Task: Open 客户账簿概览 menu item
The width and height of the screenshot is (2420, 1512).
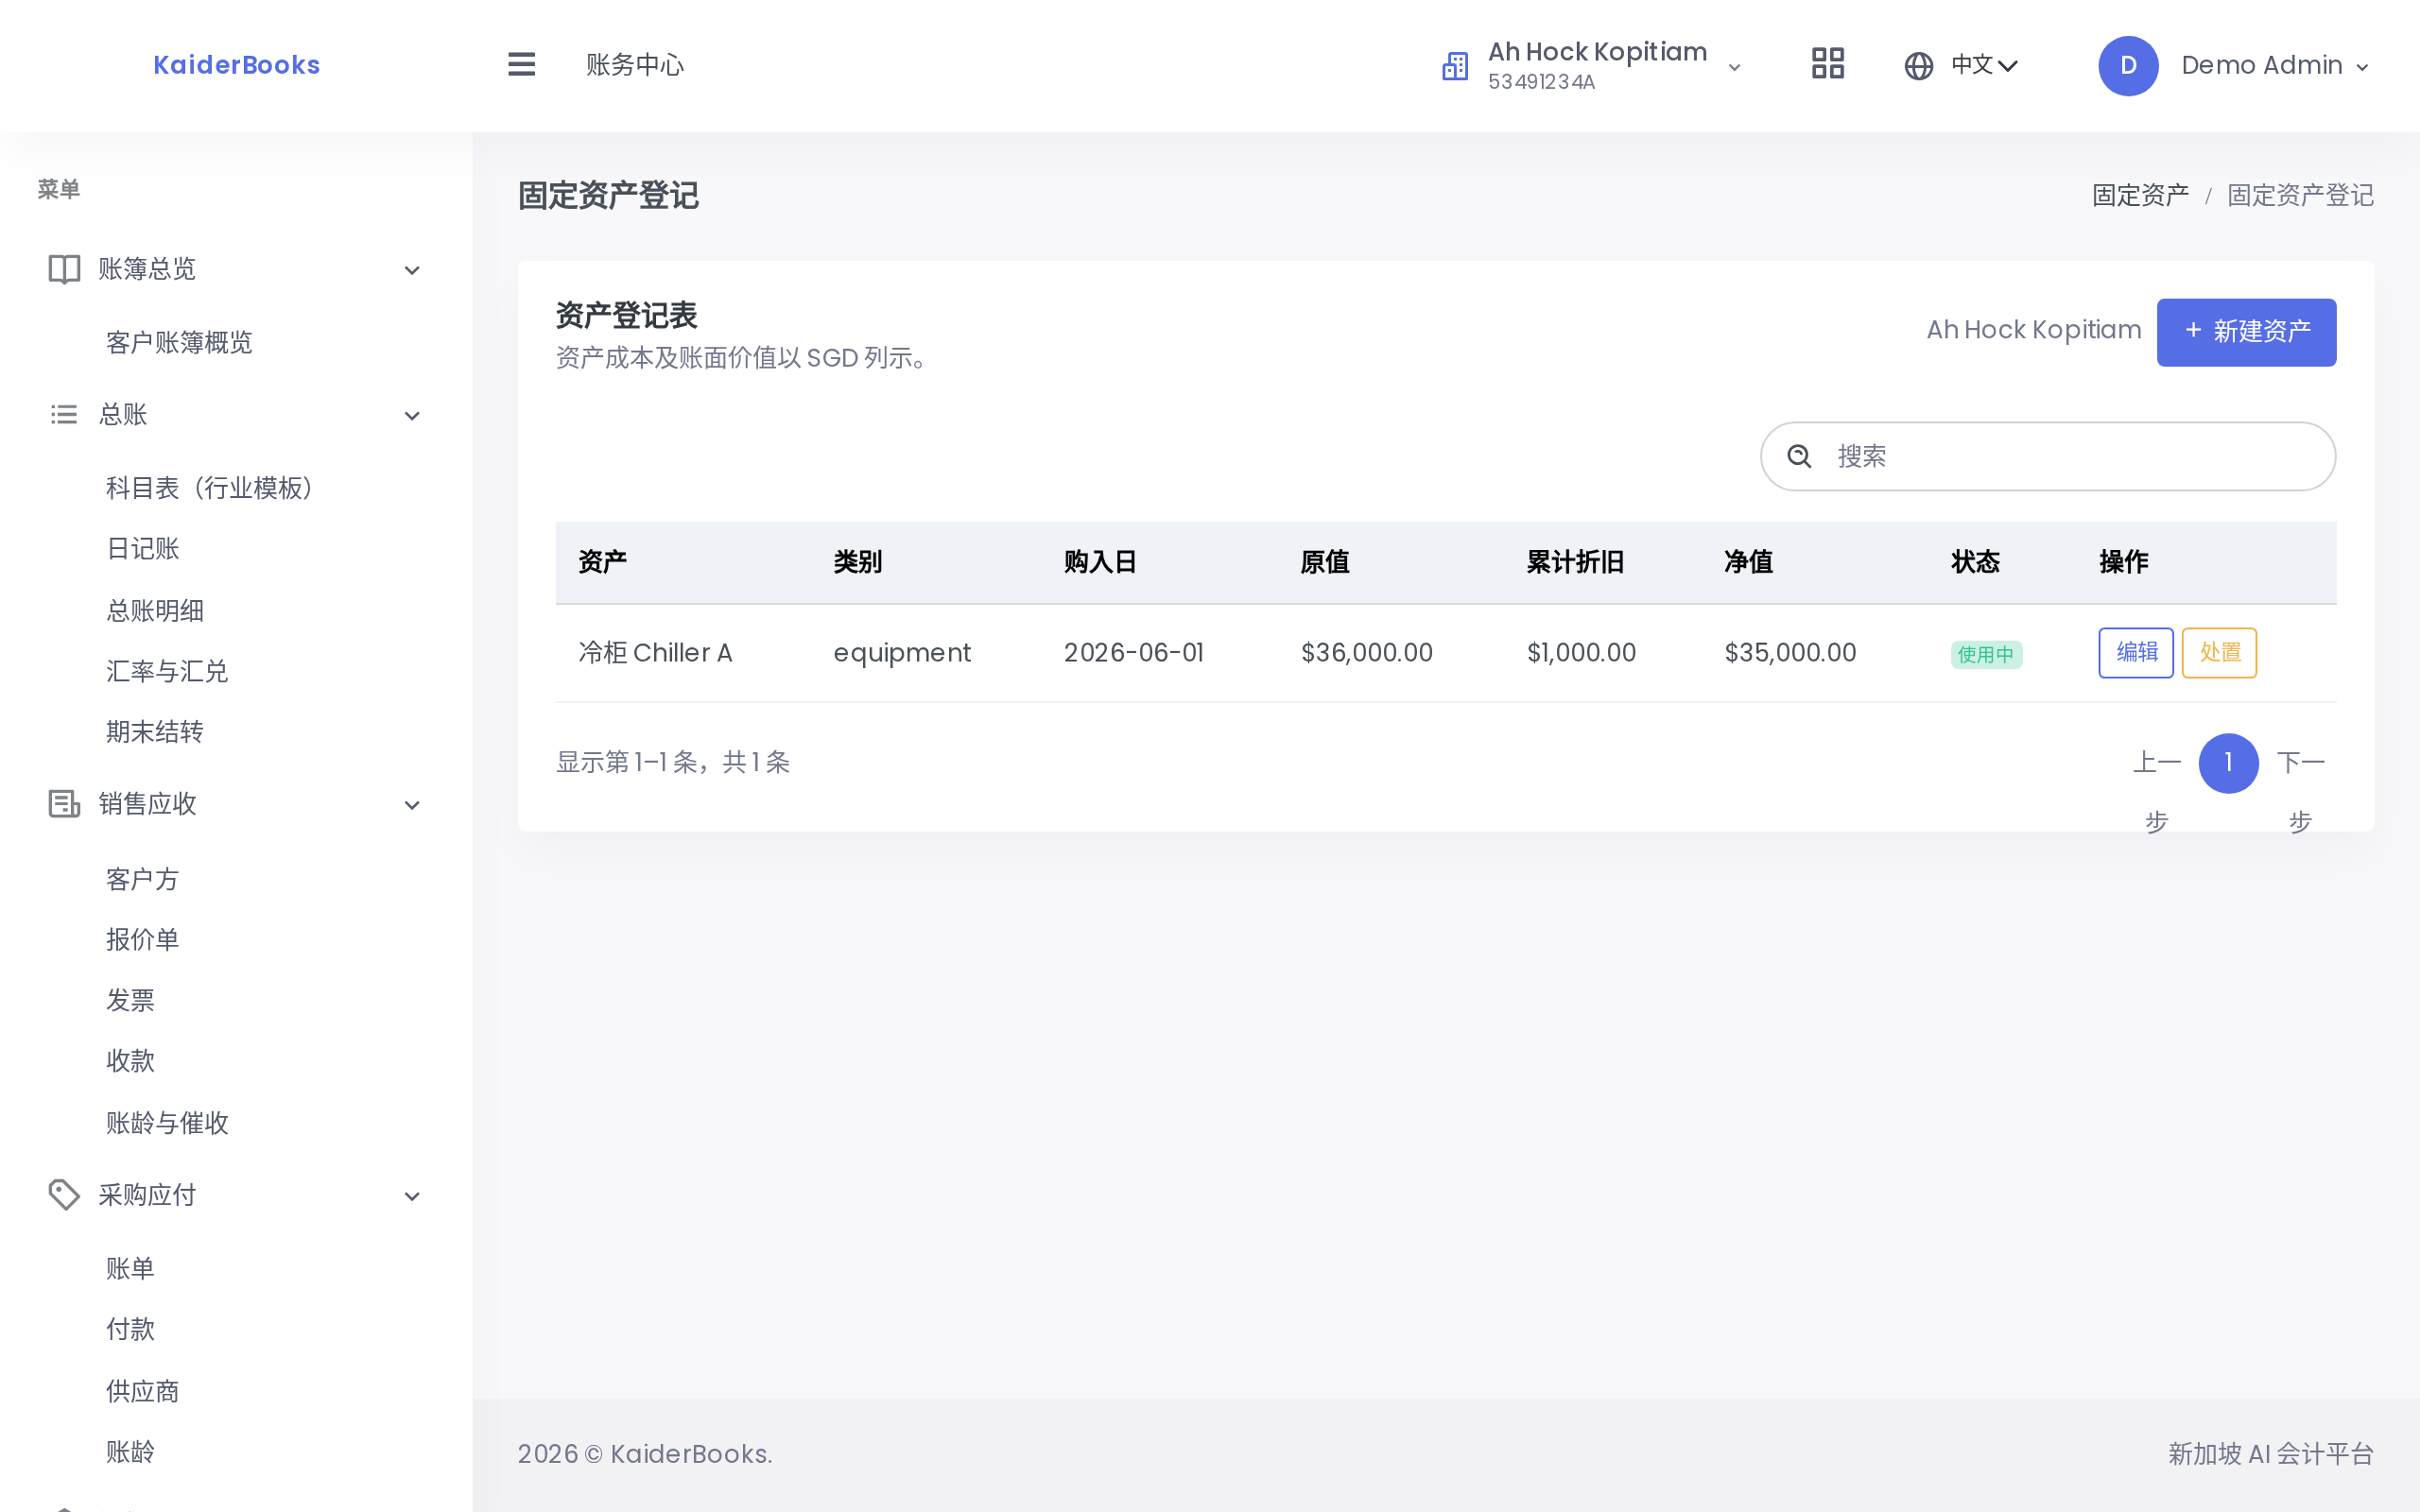Action: point(179,343)
